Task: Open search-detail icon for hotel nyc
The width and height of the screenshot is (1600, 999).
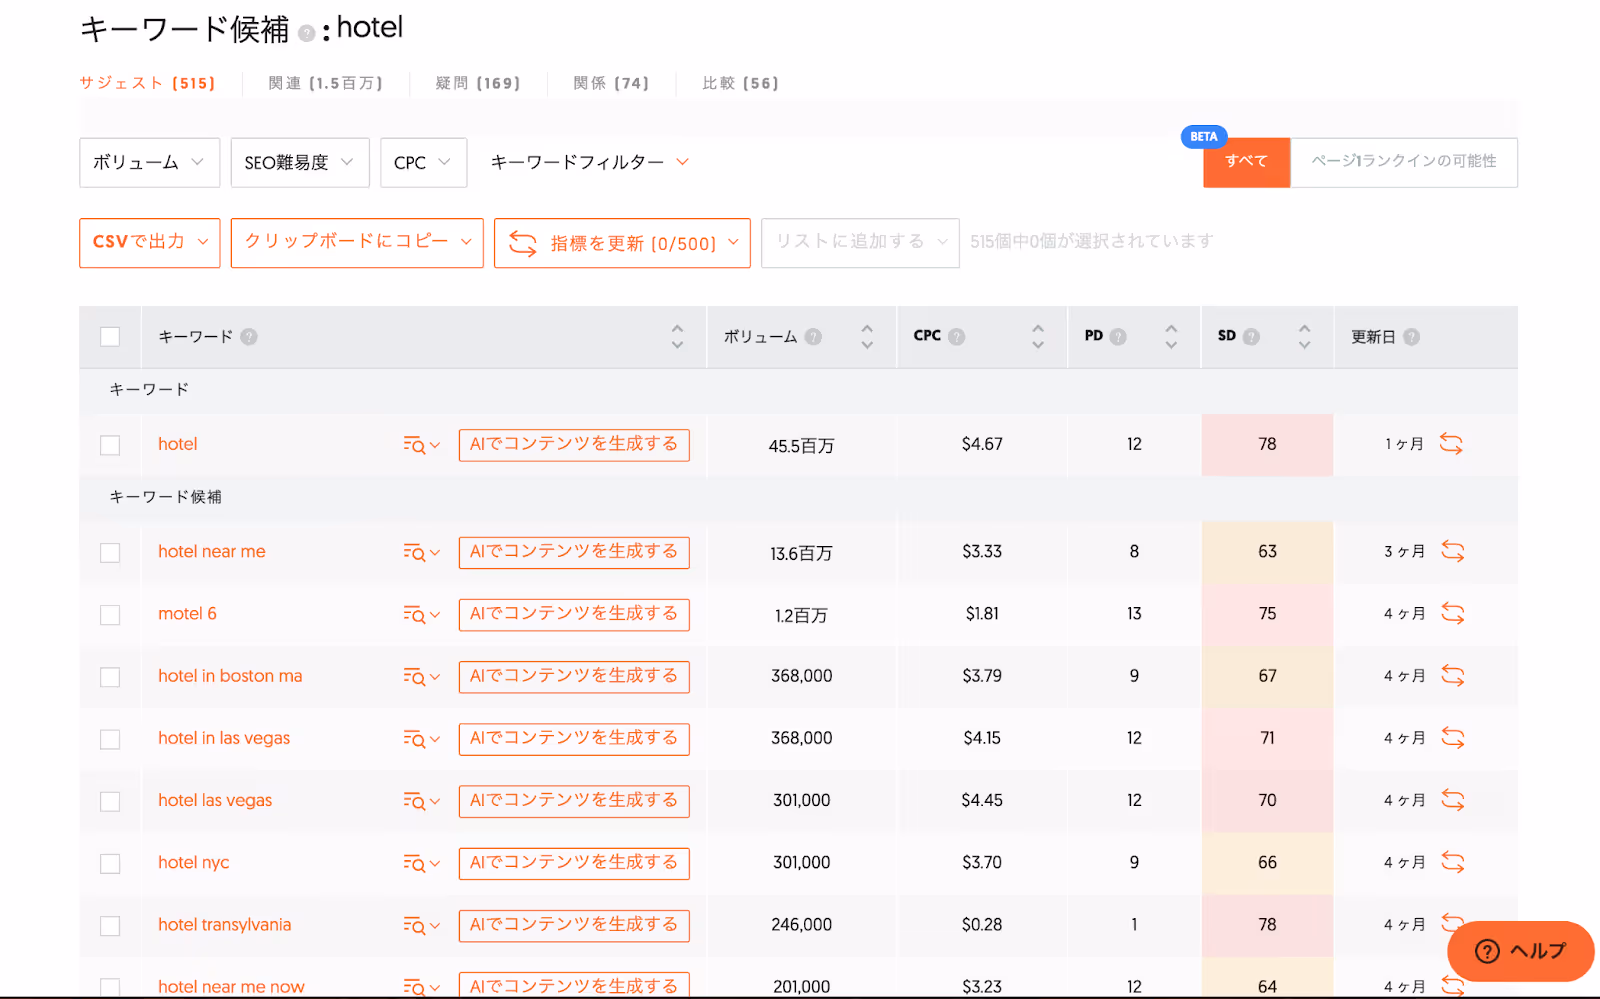Action: pyautogui.click(x=421, y=863)
